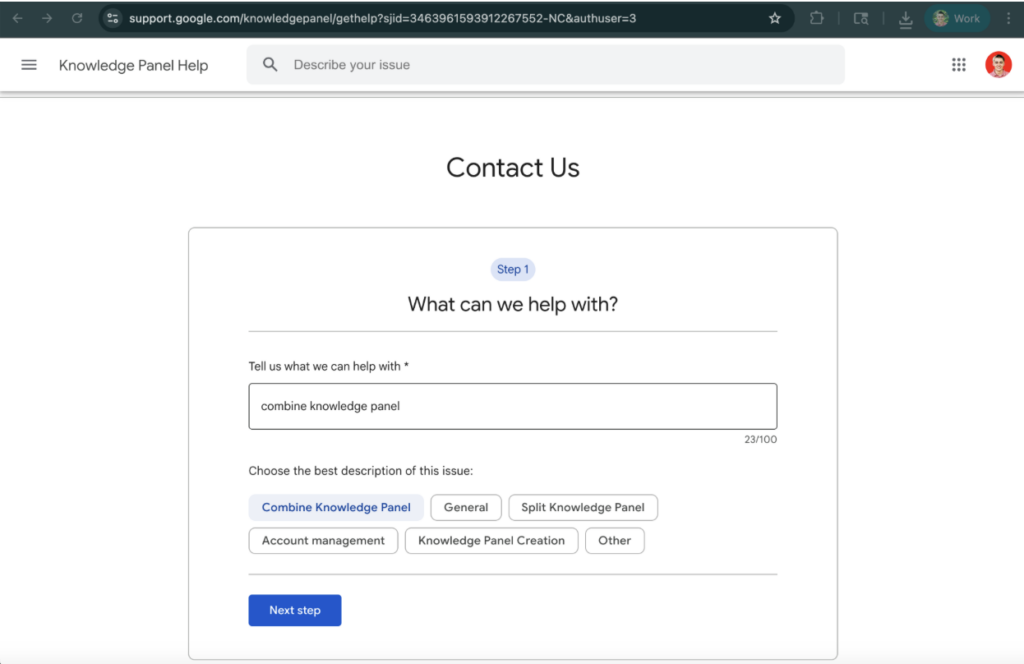
Task: Select the Combine Knowledge Panel chip
Action: click(336, 507)
